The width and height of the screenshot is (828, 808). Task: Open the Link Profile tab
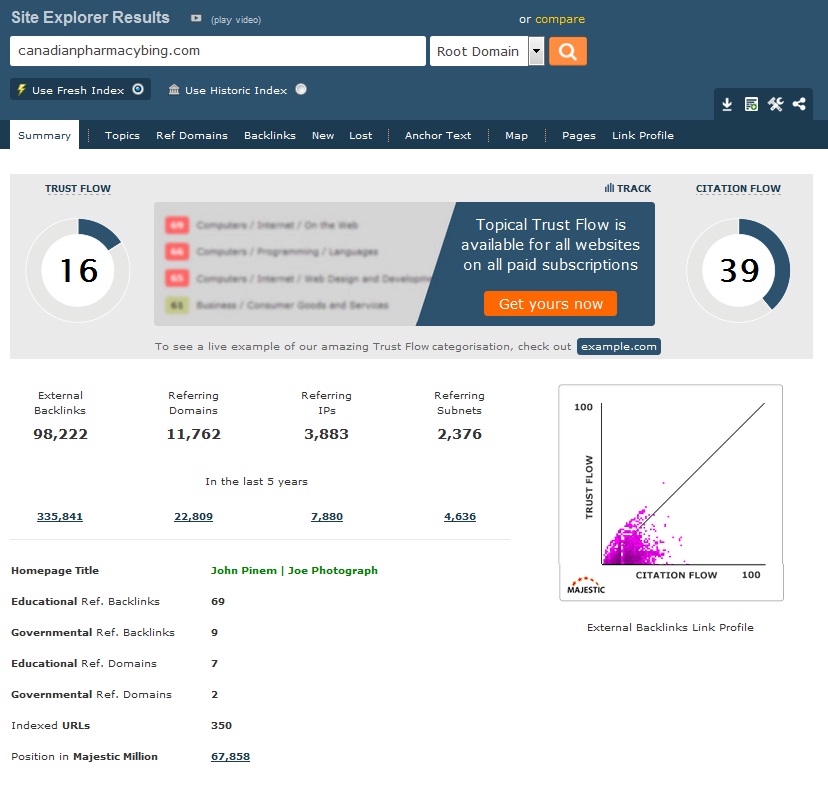pos(643,135)
